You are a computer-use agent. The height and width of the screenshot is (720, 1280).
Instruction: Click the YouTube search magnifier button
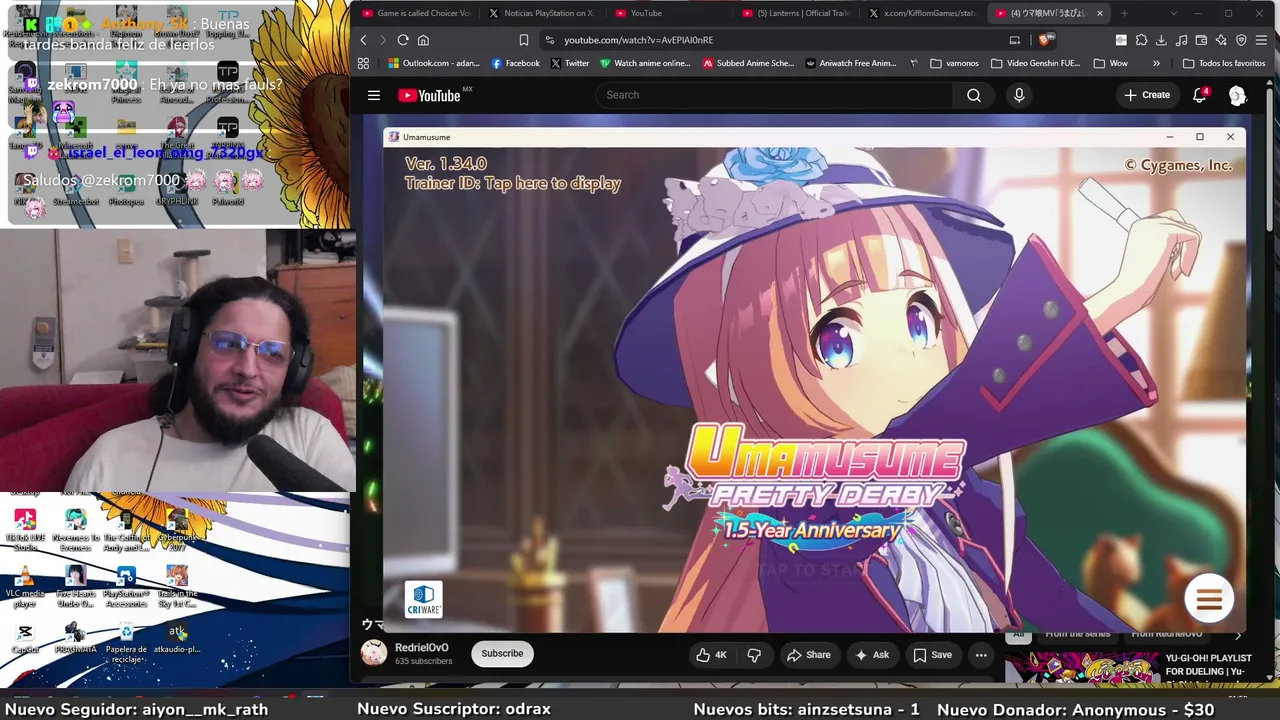tap(974, 95)
